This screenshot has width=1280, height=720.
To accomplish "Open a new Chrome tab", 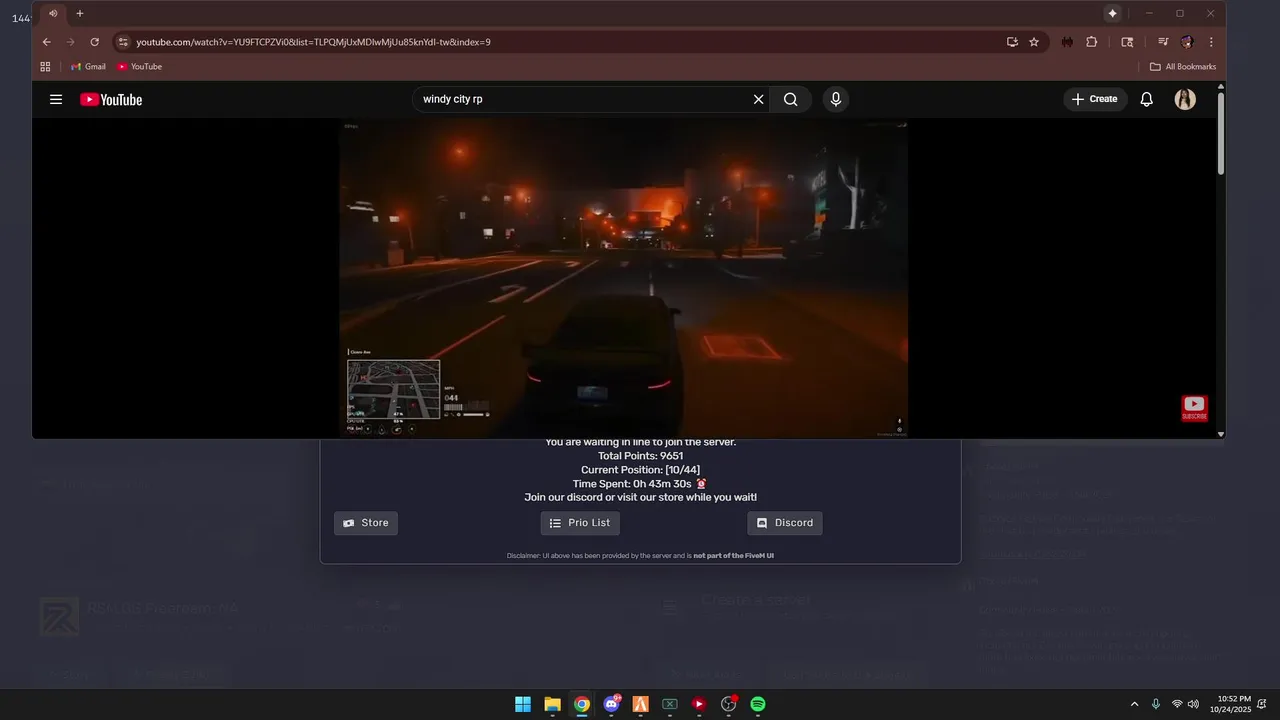I will coord(80,13).
